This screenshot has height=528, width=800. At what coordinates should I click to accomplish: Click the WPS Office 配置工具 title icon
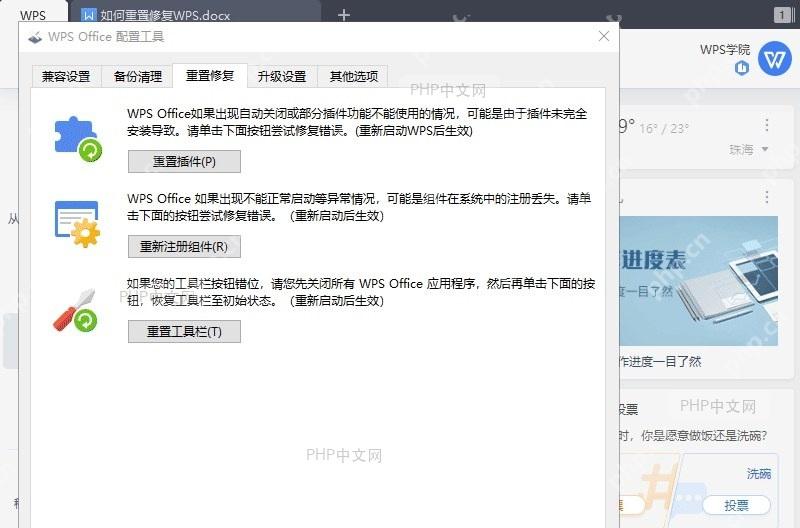click(x=35, y=37)
